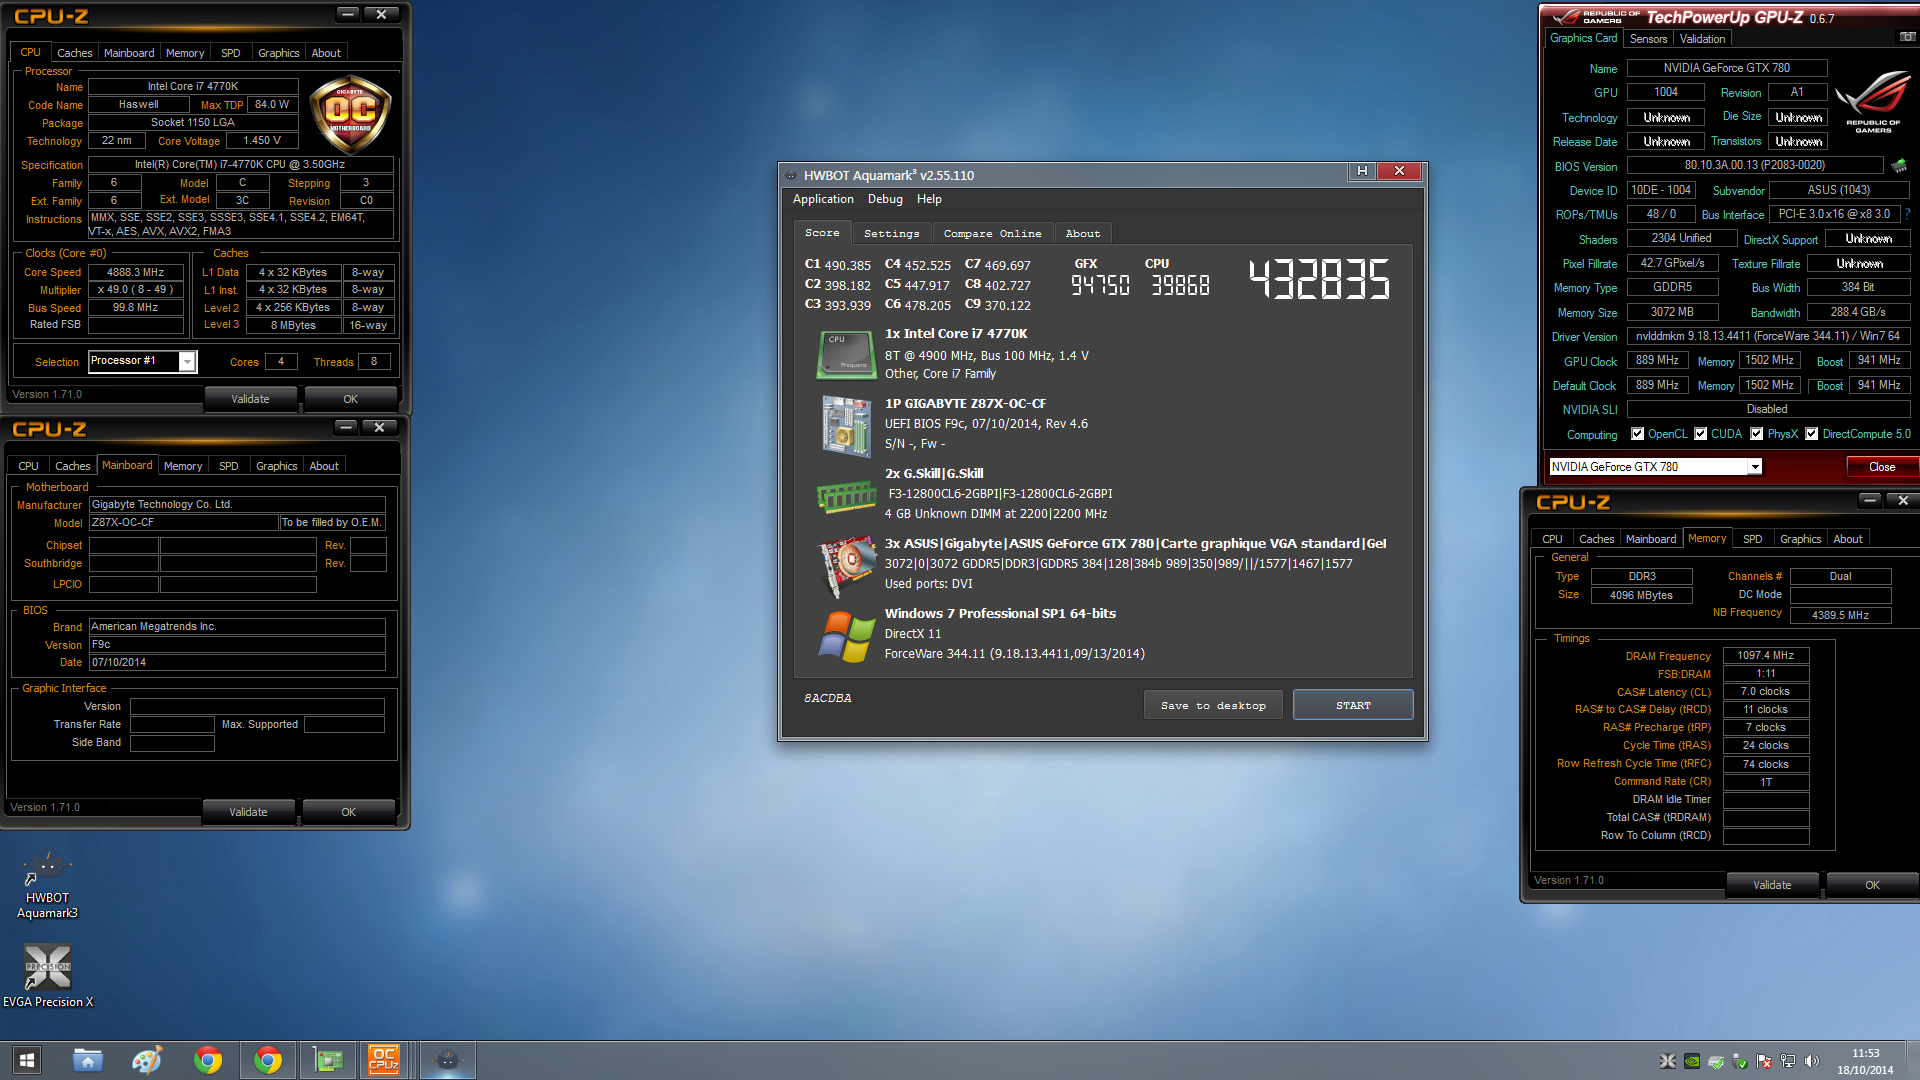Switch to the Validation tab in GPU-Z
Image resolution: width=1920 pixels, height=1080 pixels.
pos(1702,39)
